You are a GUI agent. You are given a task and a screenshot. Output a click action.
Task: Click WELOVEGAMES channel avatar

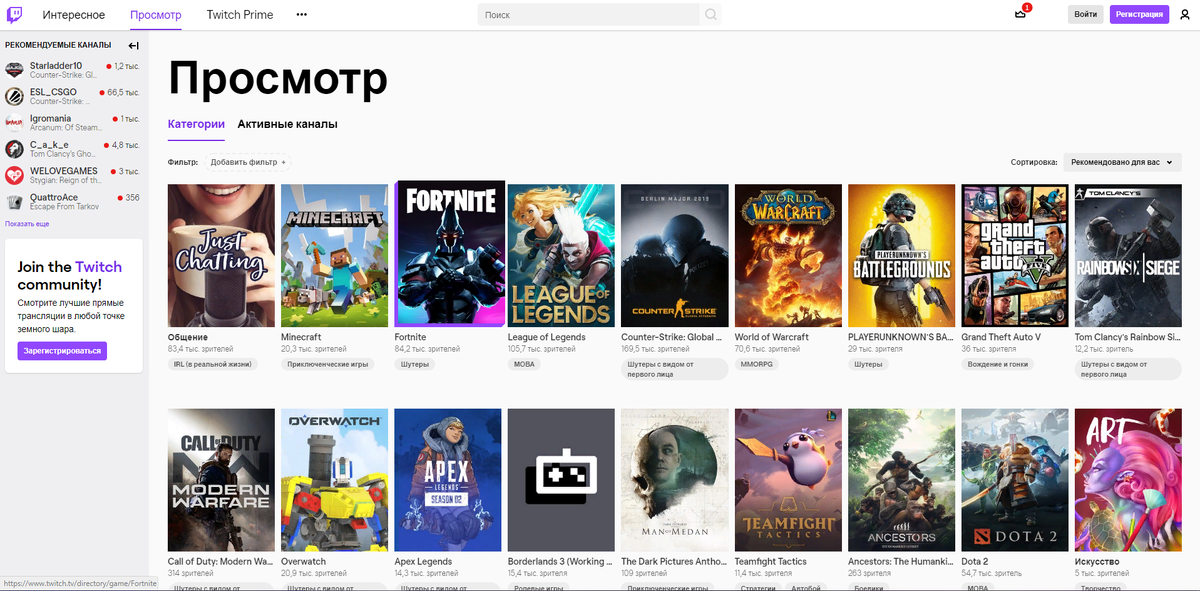tap(14, 175)
